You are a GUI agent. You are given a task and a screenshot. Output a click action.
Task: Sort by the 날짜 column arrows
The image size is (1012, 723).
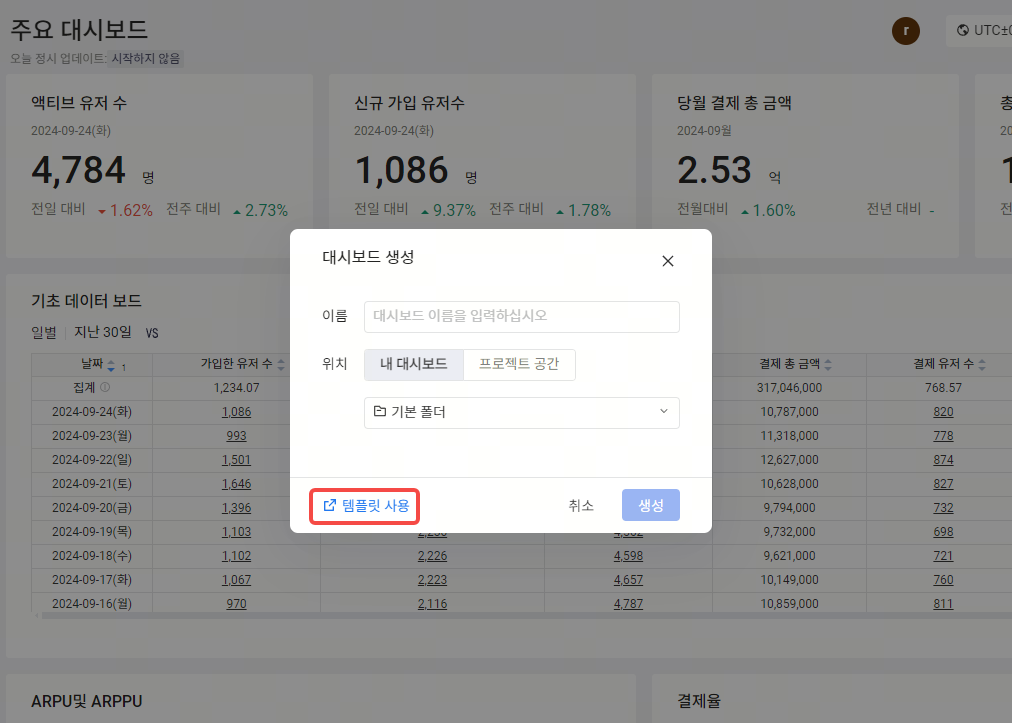111,365
